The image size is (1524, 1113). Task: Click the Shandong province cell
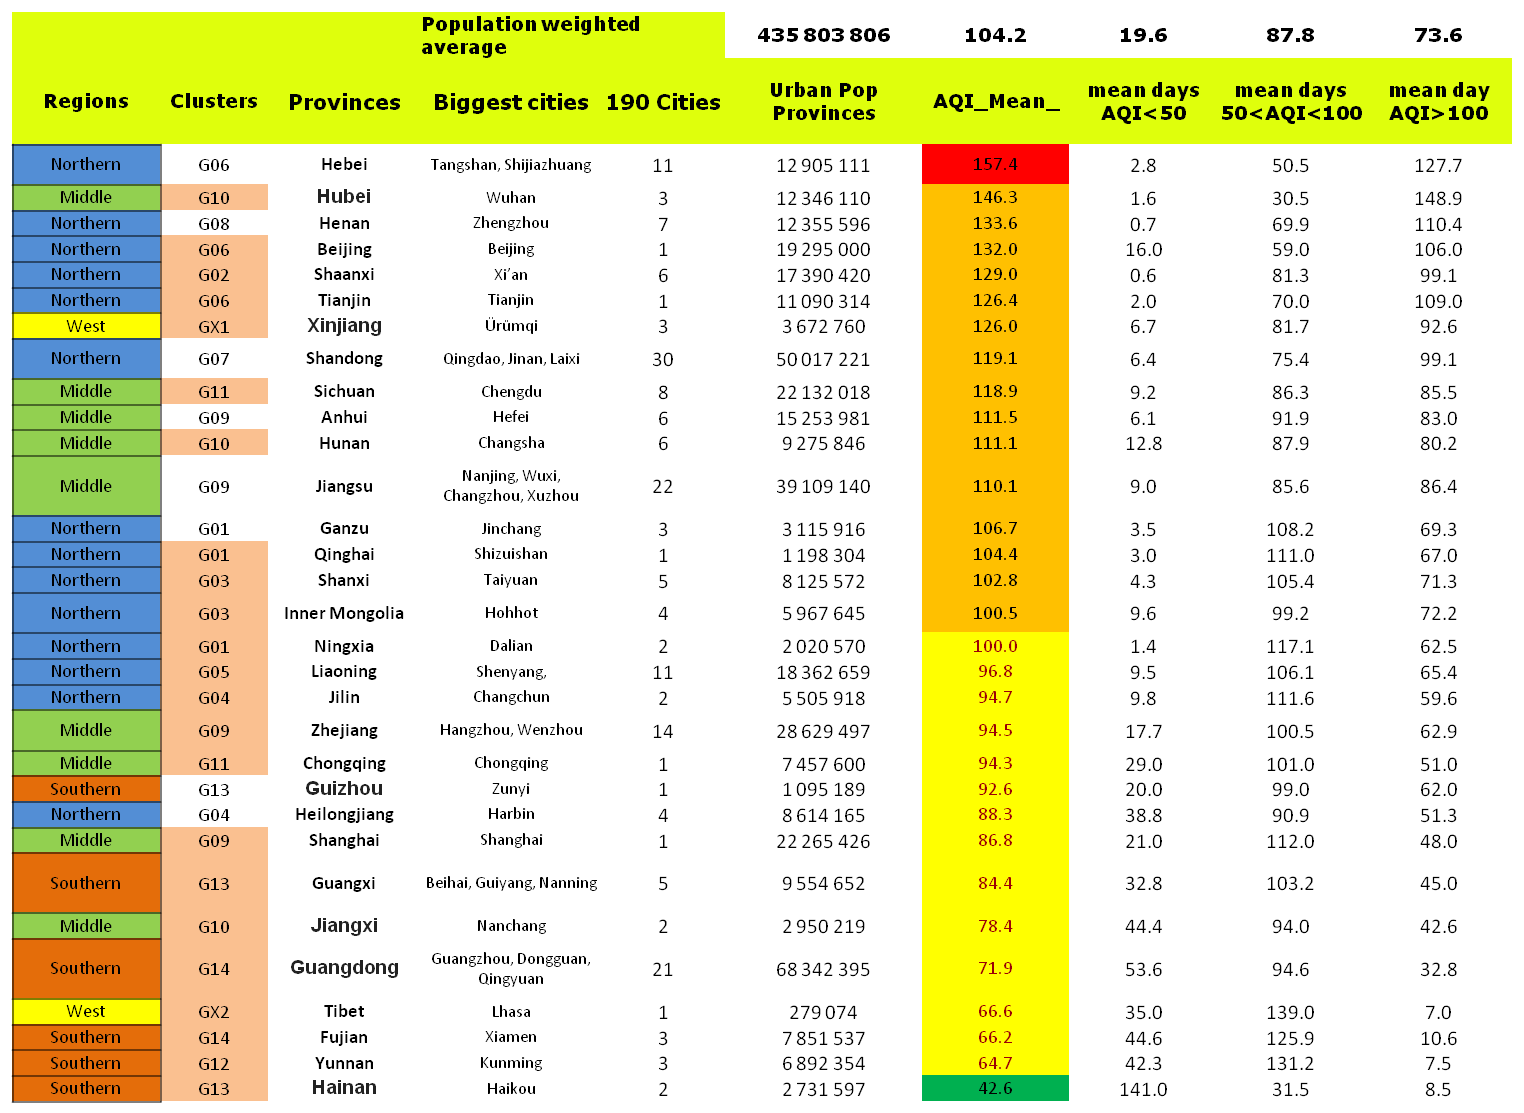pyautogui.click(x=344, y=358)
